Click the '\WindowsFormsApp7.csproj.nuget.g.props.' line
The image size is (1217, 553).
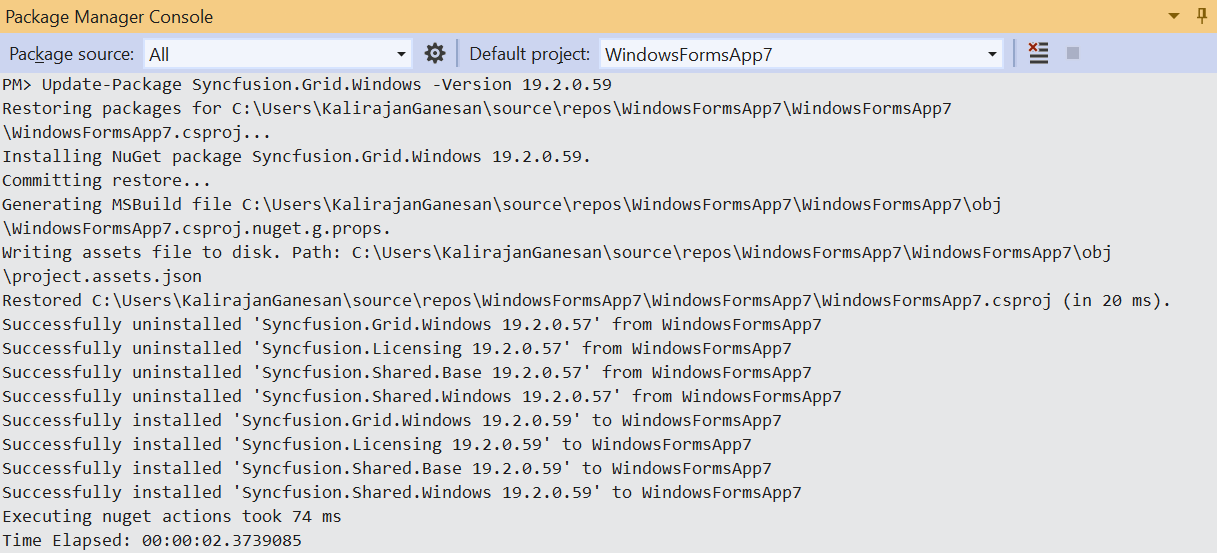coord(197,228)
